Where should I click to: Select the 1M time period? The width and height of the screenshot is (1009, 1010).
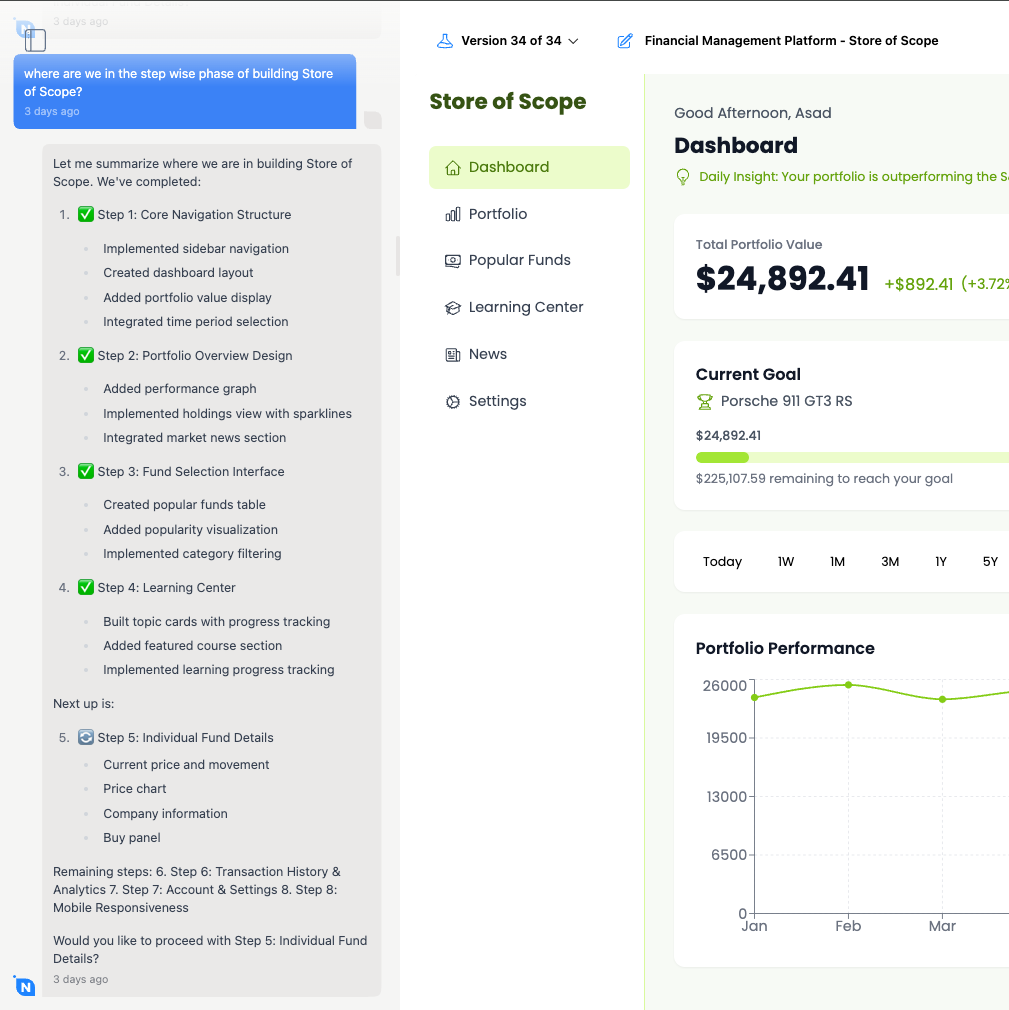[x=838, y=562]
